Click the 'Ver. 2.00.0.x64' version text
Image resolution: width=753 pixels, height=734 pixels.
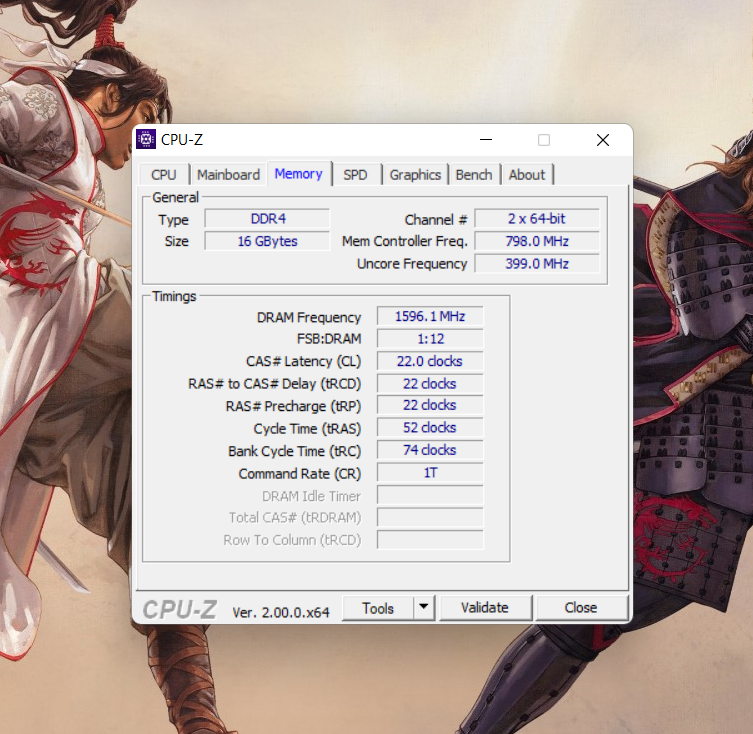click(x=281, y=612)
